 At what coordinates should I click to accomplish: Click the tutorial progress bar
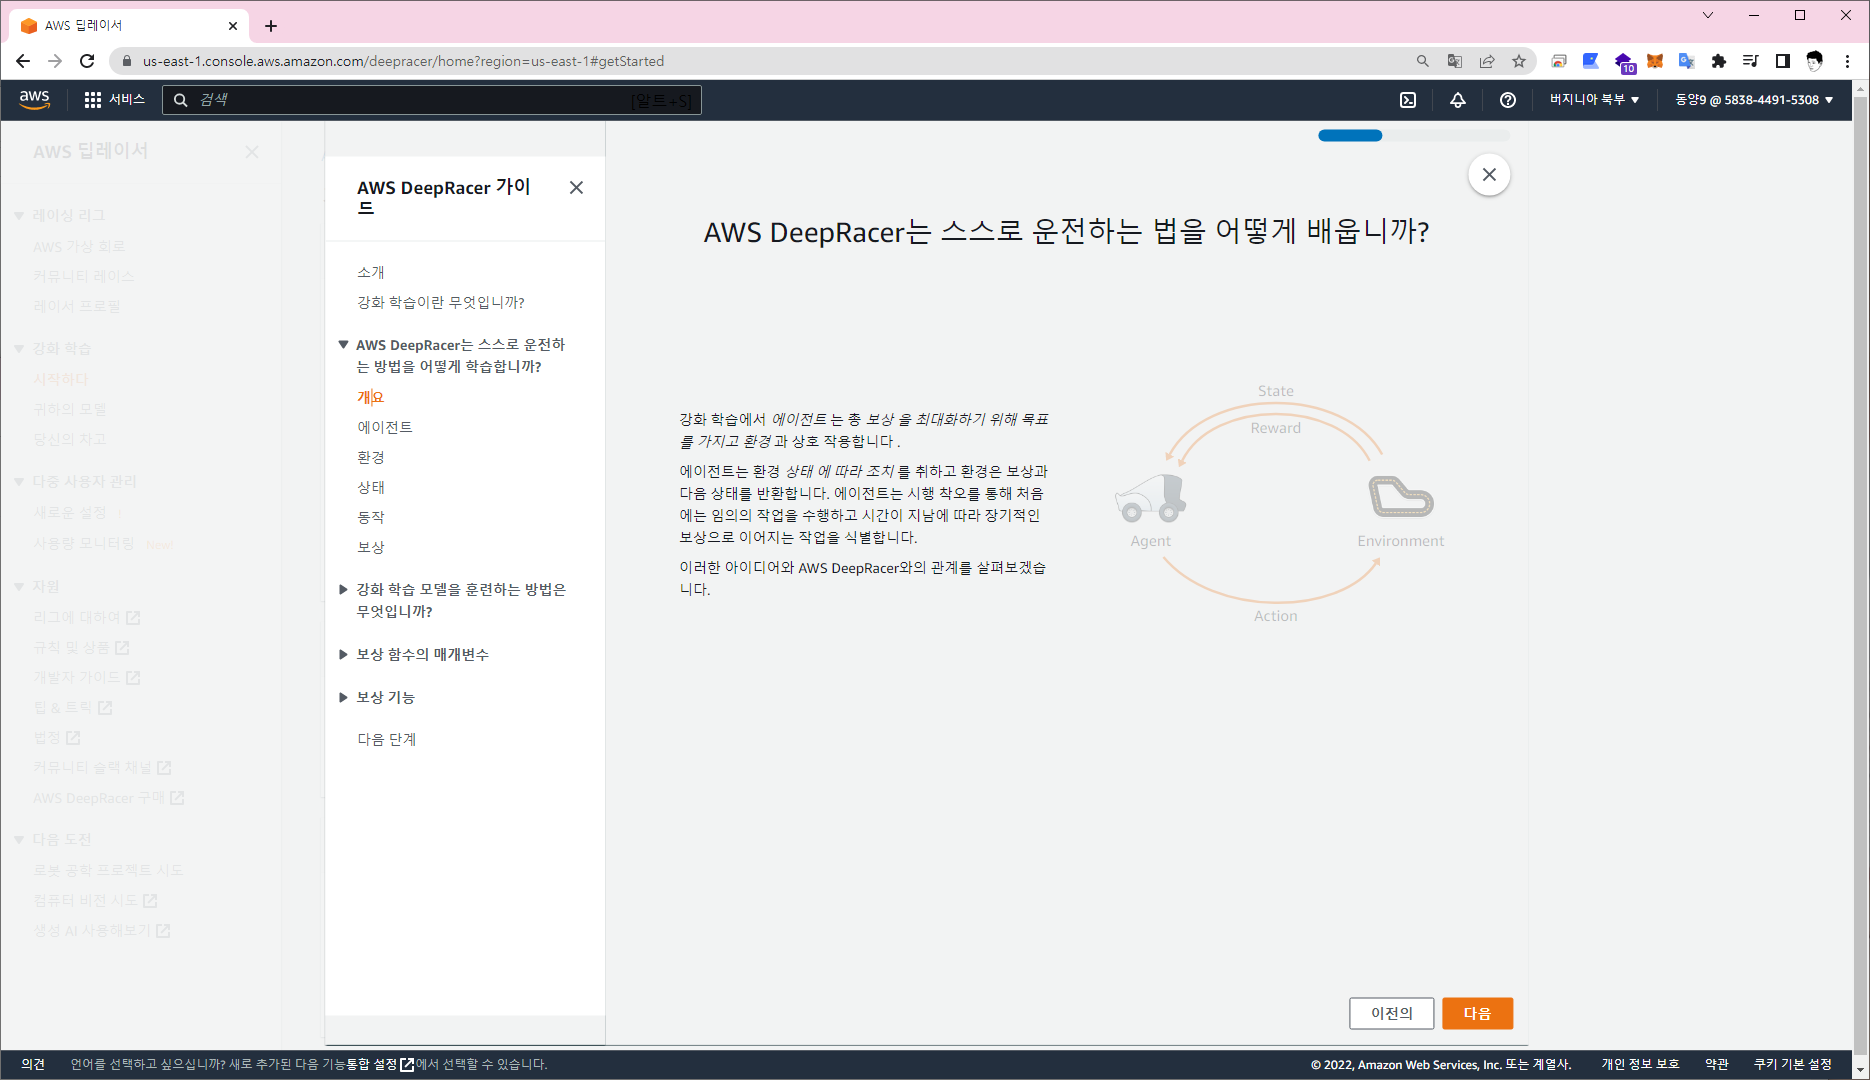click(x=1413, y=136)
